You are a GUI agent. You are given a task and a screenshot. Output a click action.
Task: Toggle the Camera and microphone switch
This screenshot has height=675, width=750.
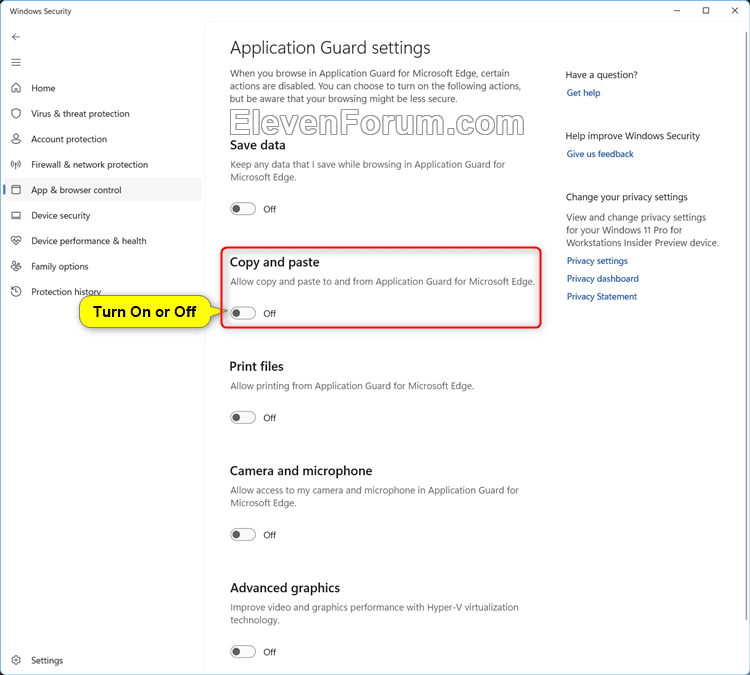243,535
